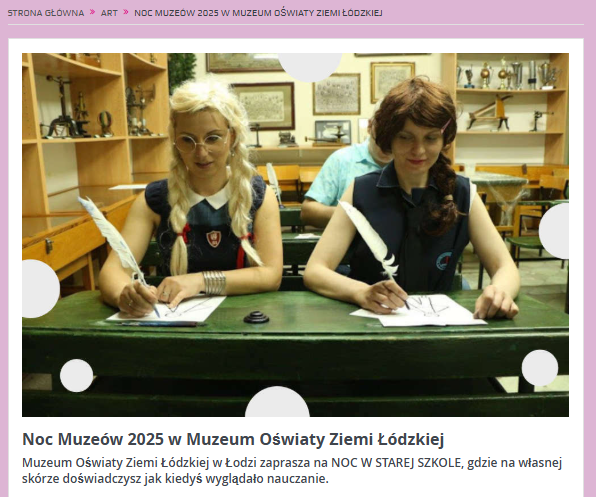Go to the ART breadcrumb category
Viewport: 596px width, 497px height.
109,13
